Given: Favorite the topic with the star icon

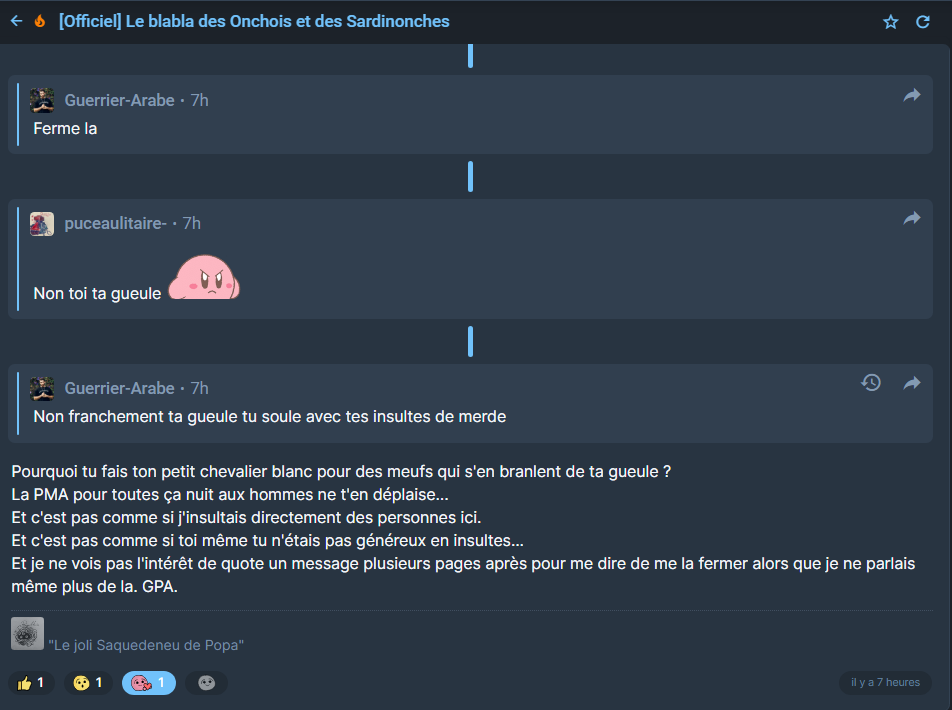Looking at the screenshot, I should tap(891, 22).
